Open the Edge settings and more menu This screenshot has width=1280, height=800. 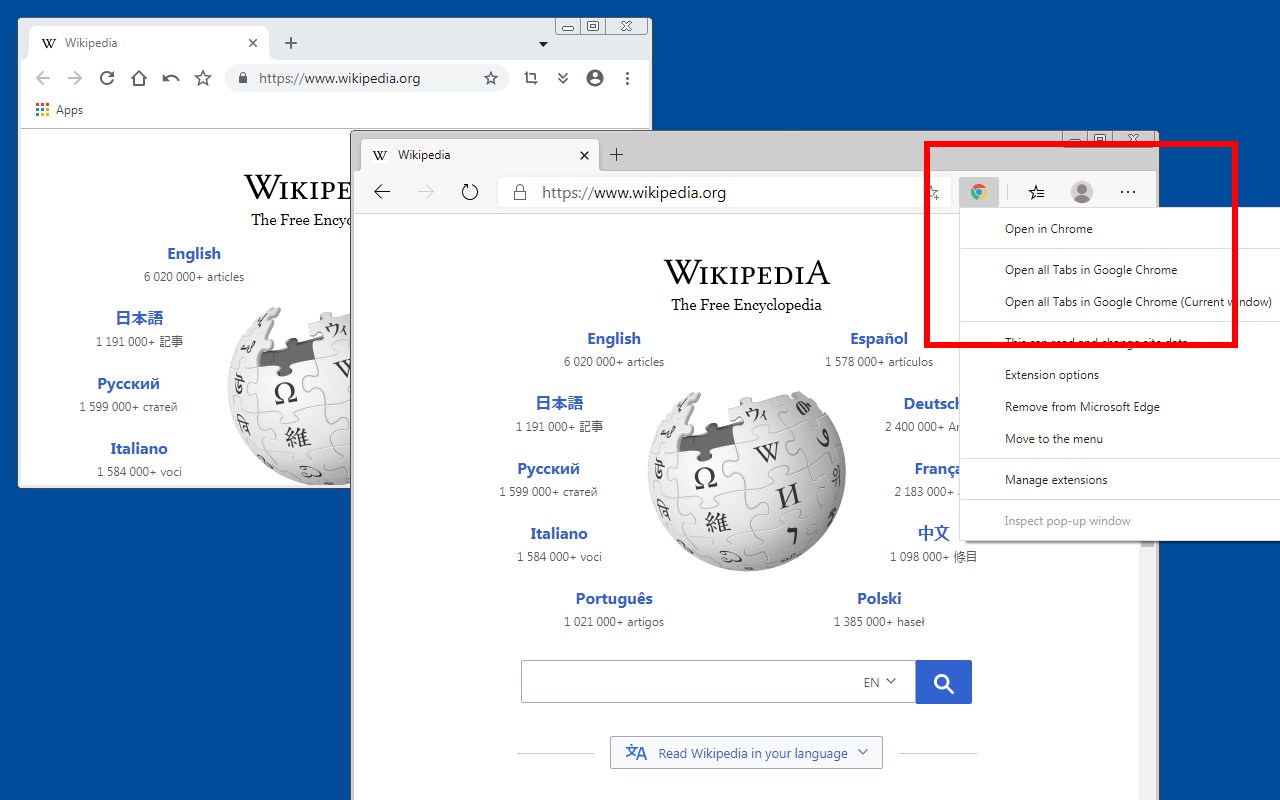tap(1128, 192)
